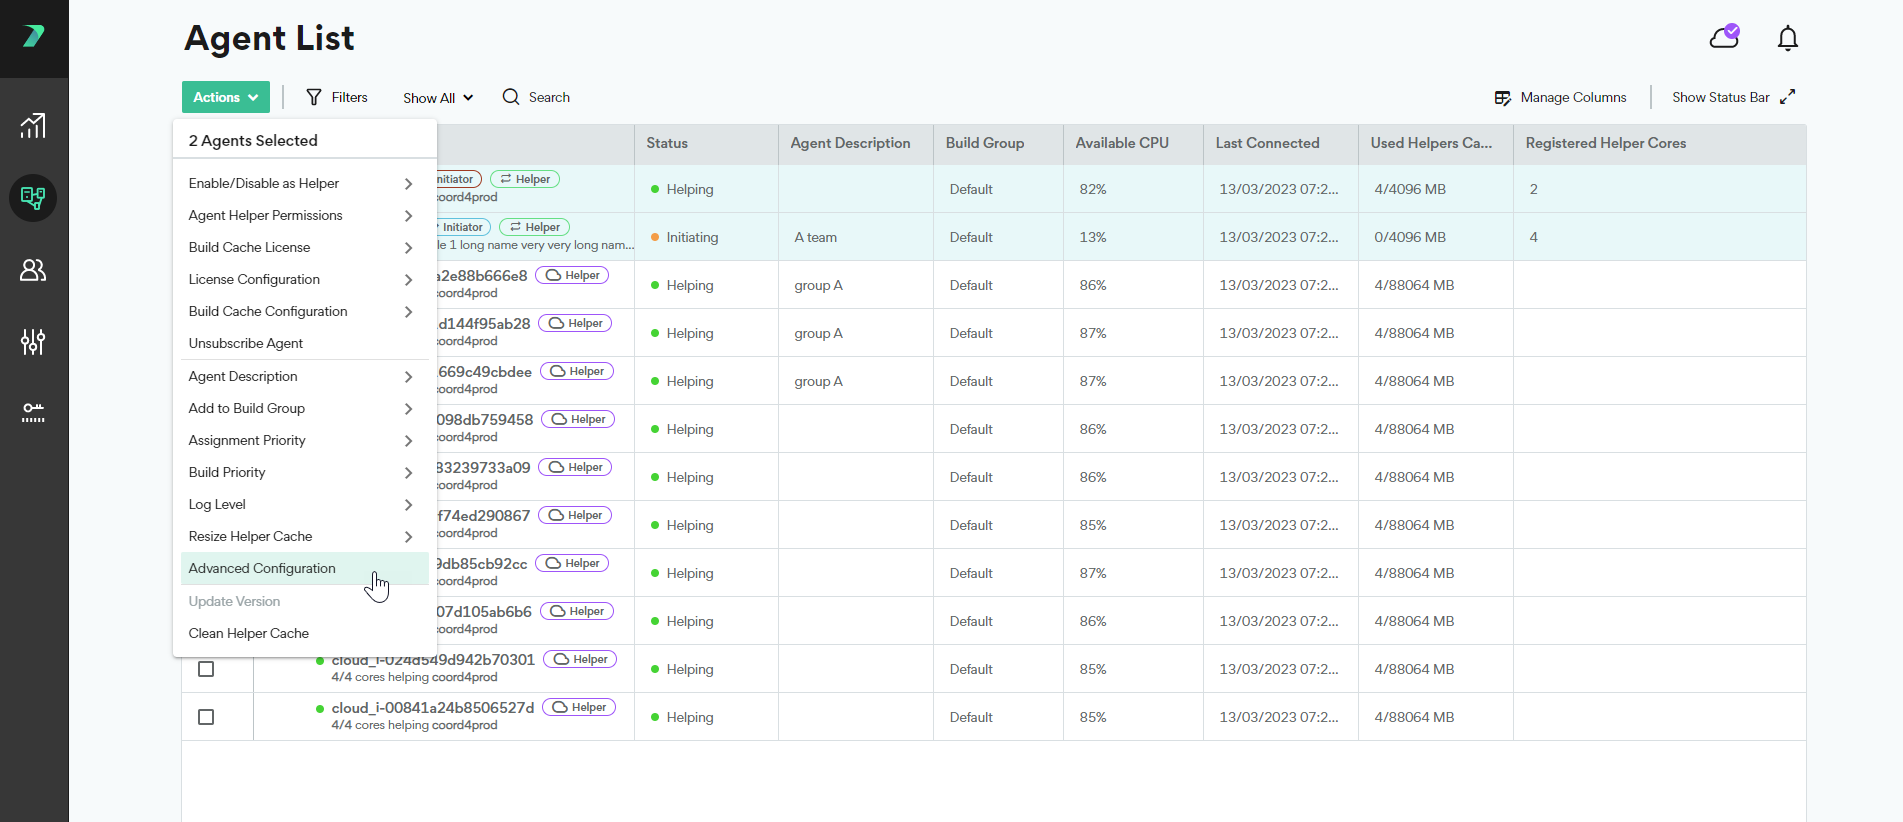
Task: Open the agents monitor sidebar icon
Action: tap(33, 198)
